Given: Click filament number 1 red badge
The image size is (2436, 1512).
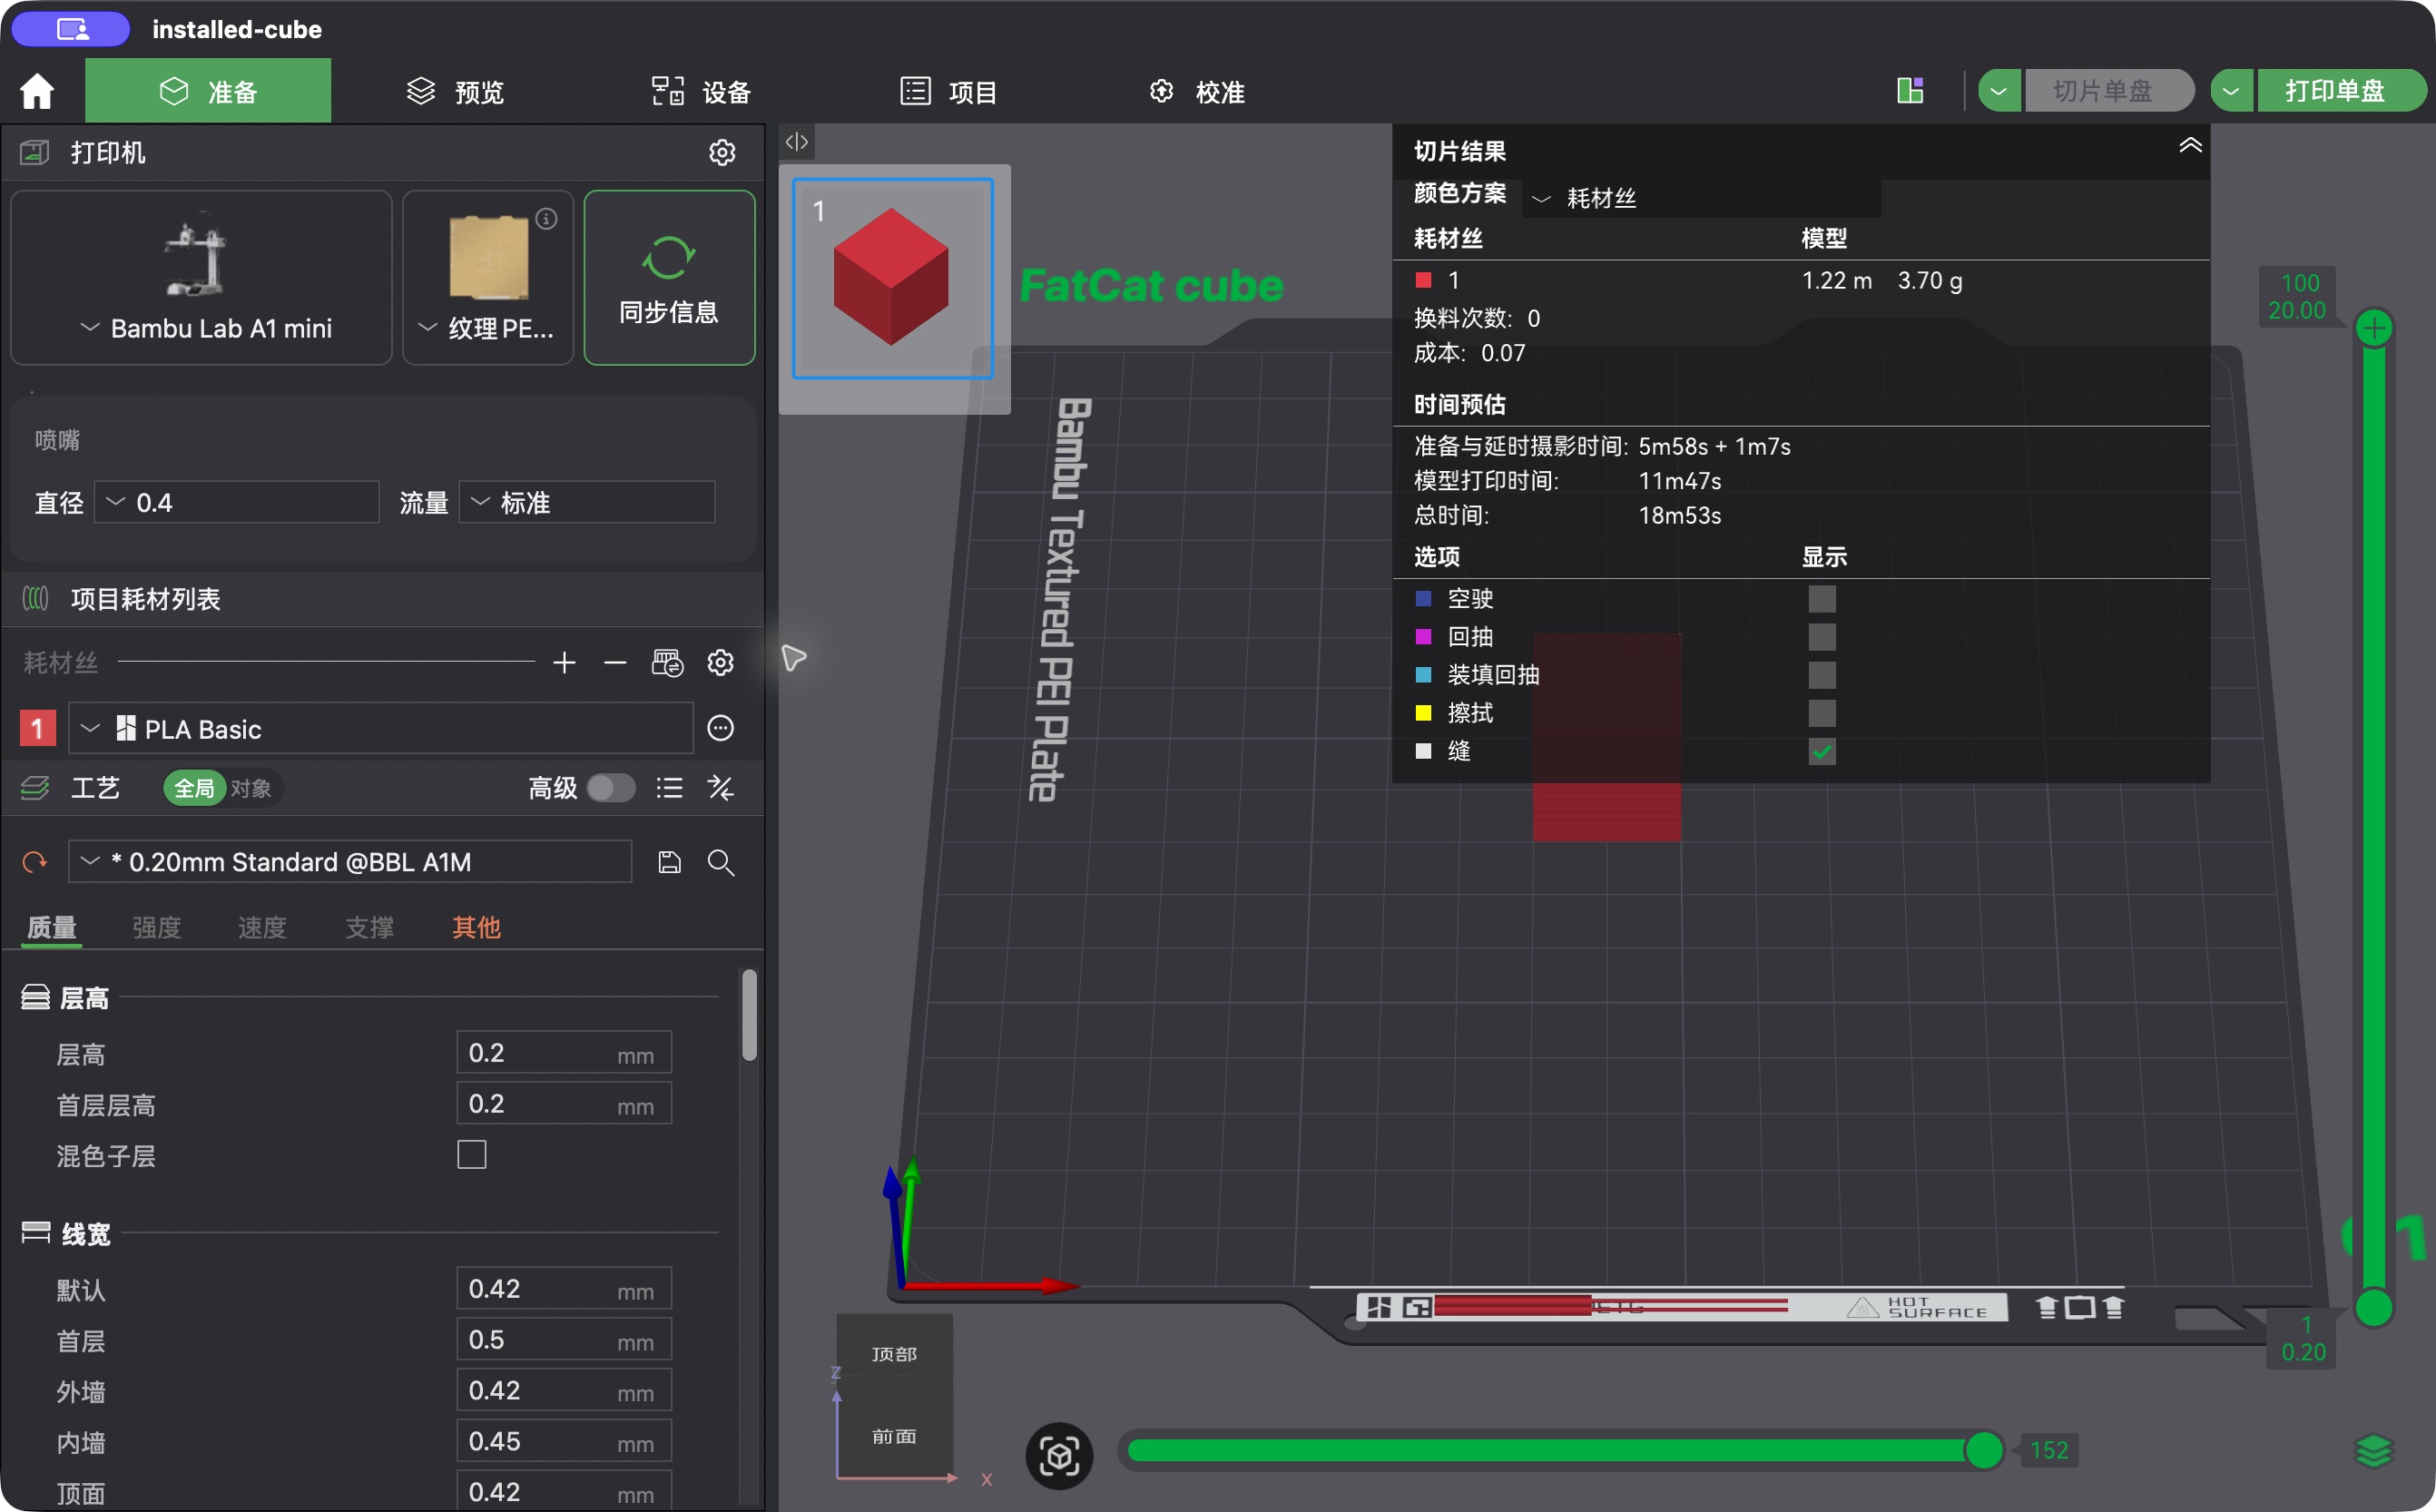Looking at the screenshot, I should 37,728.
